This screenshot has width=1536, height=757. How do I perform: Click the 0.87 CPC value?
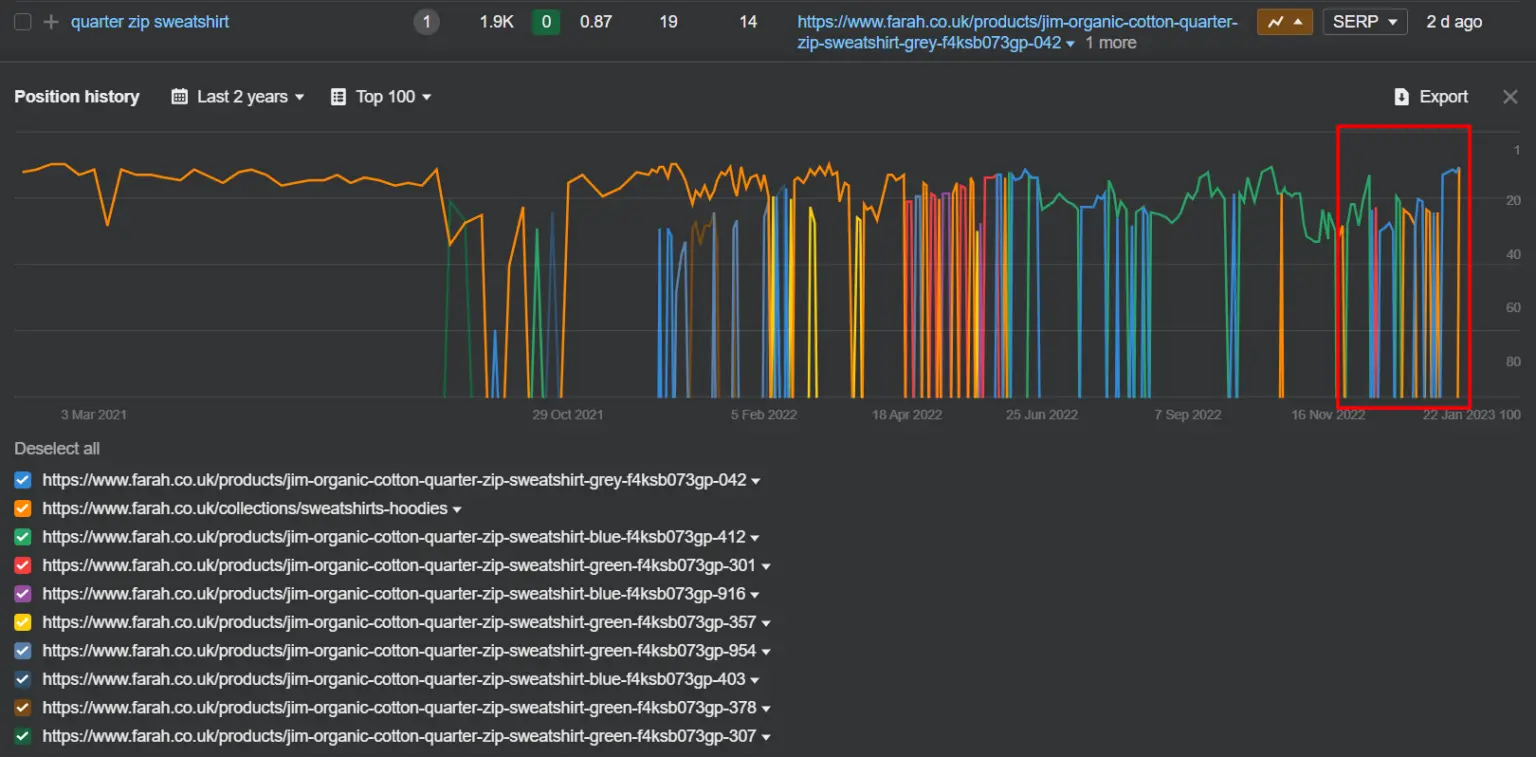(596, 22)
